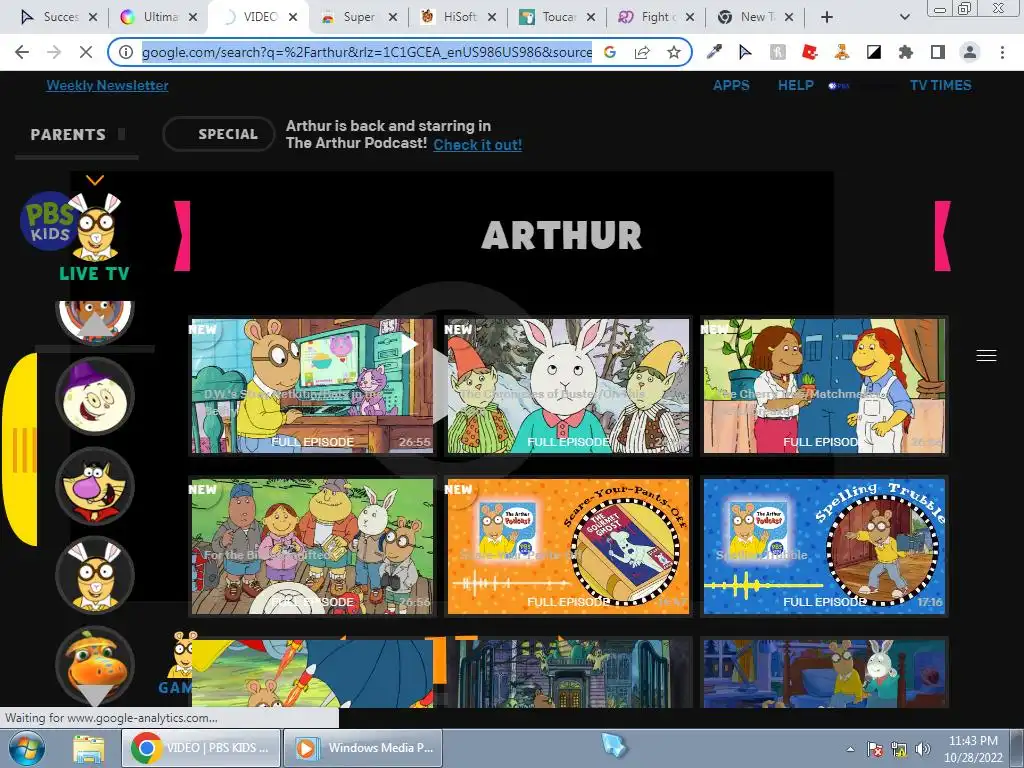This screenshot has width=1024, height=768.
Task: Select the orange dinosaur show icon
Action: [x=95, y=664]
